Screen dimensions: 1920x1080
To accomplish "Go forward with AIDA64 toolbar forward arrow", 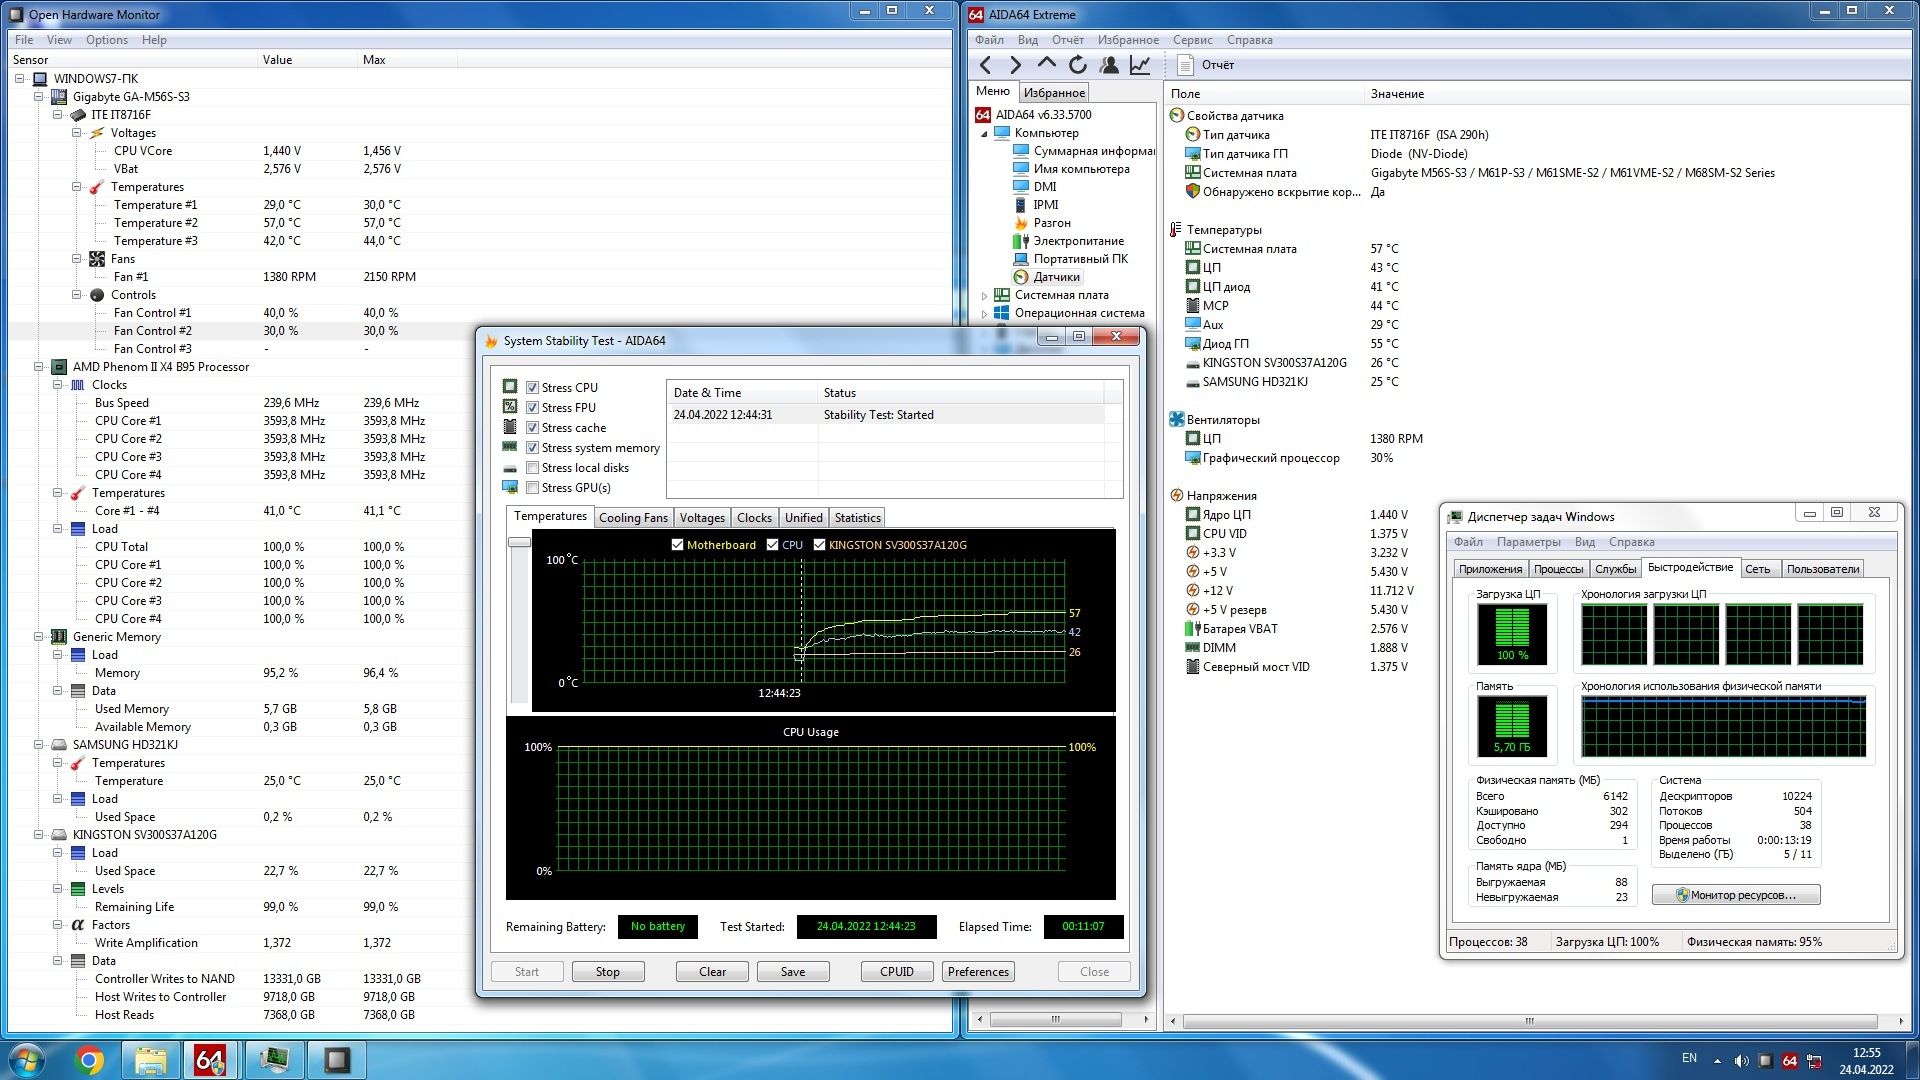I will pyautogui.click(x=1016, y=65).
